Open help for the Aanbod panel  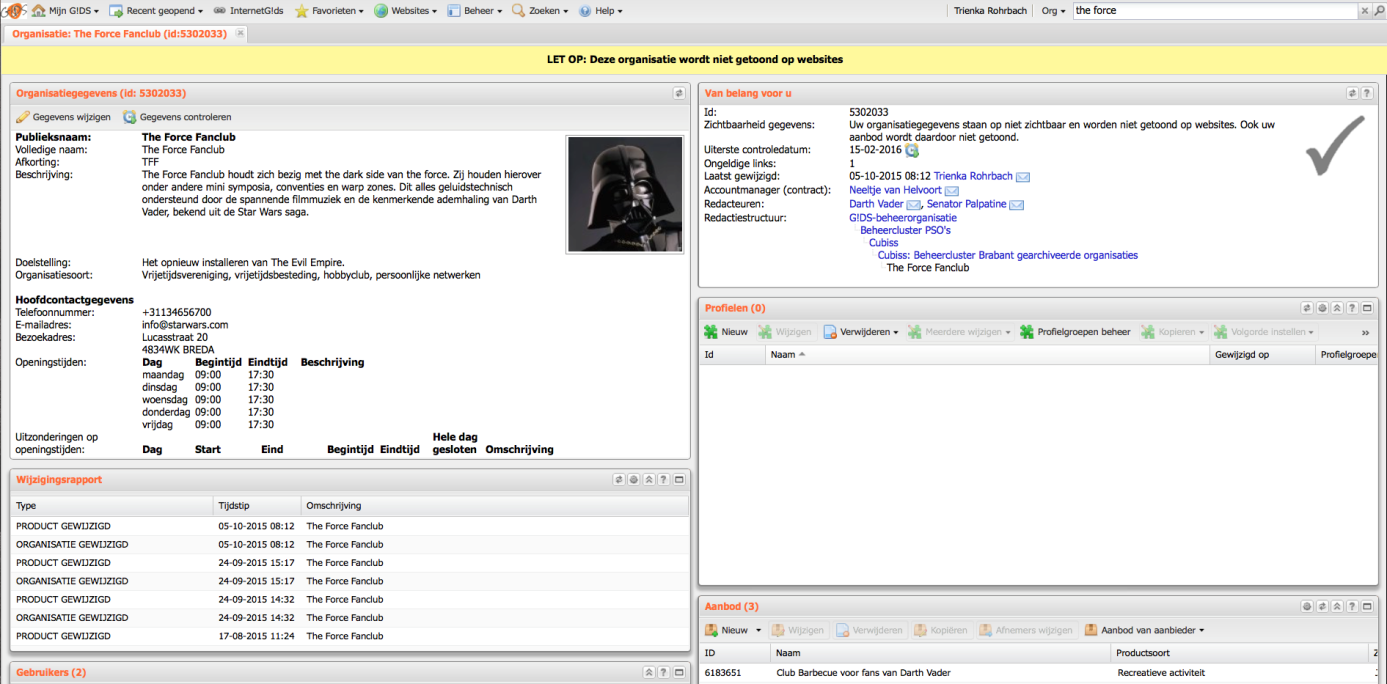pyautogui.click(x=1352, y=607)
